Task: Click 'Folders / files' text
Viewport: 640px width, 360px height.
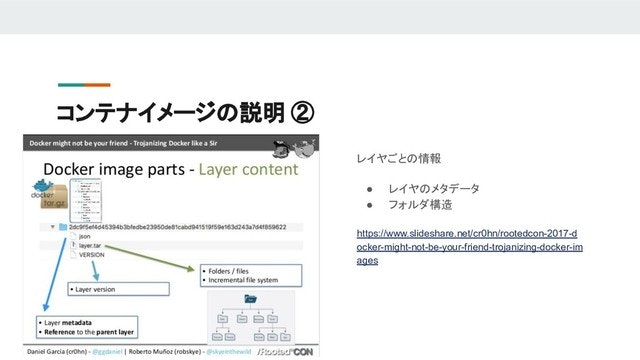Action: (x=228, y=271)
